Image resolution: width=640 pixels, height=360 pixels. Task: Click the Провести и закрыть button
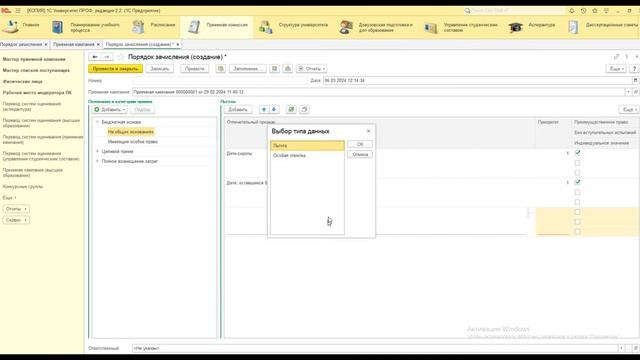[x=116, y=69]
